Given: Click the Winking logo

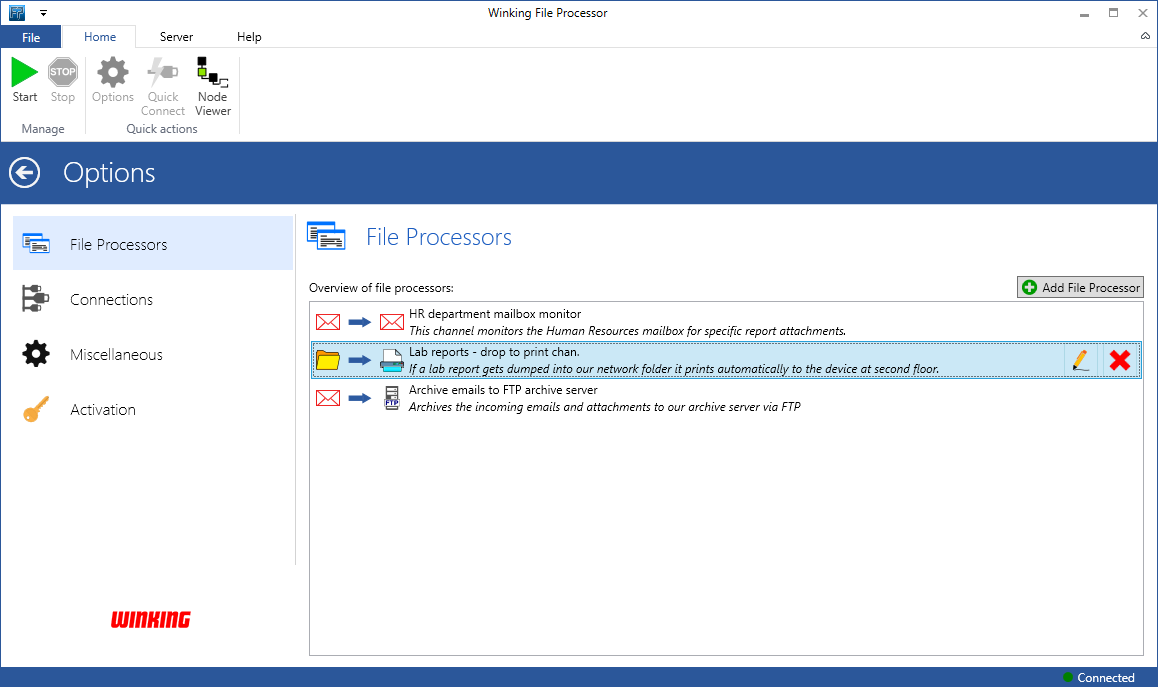Looking at the screenshot, I should 151,620.
